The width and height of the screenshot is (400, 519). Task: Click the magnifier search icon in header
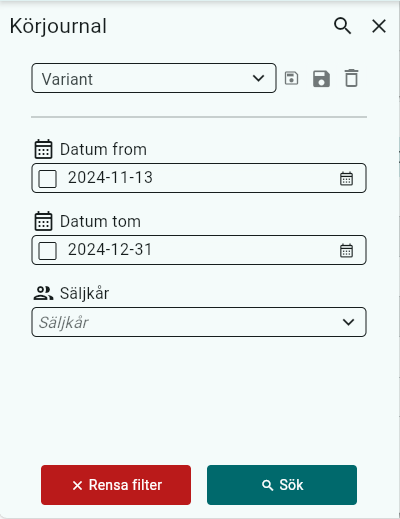343,26
